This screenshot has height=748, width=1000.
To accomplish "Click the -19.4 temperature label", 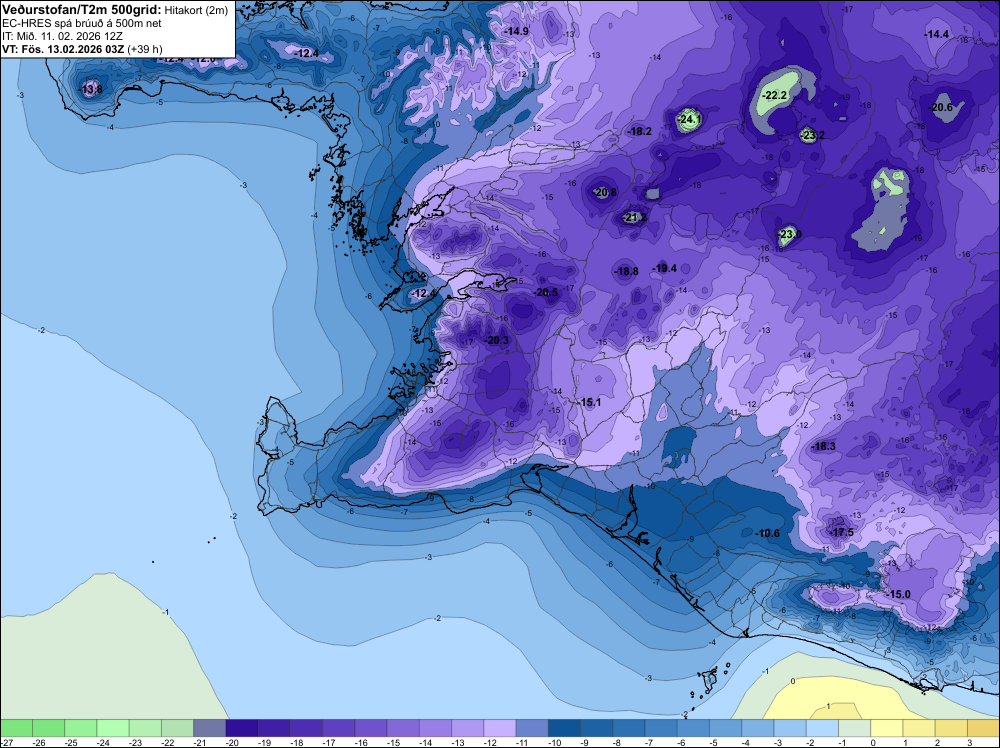I will pyautogui.click(x=665, y=268).
